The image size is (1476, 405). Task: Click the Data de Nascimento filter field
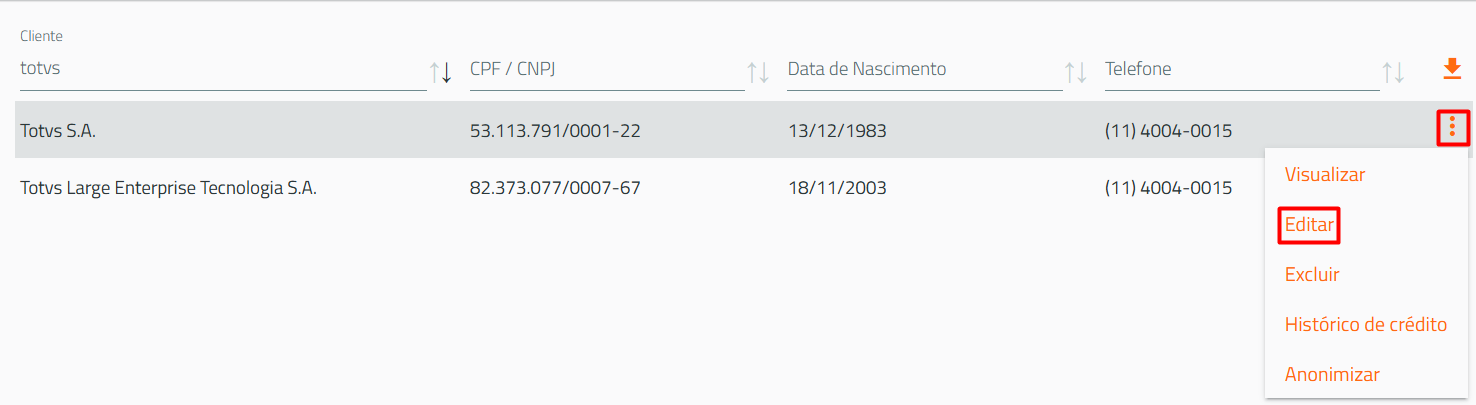(925, 70)
